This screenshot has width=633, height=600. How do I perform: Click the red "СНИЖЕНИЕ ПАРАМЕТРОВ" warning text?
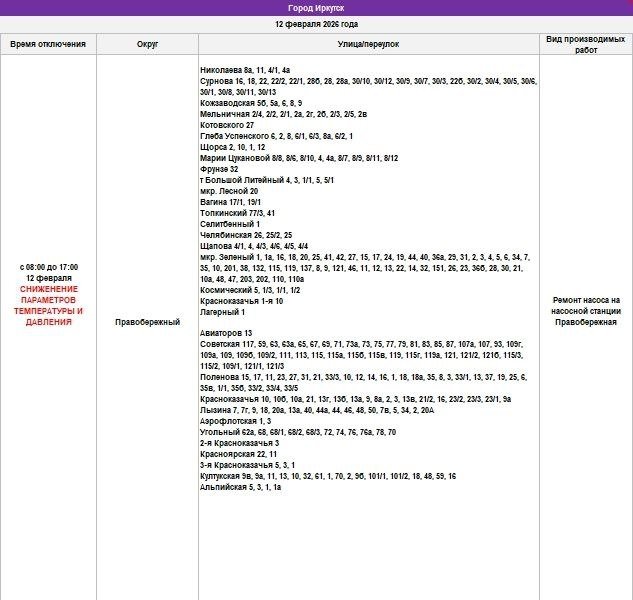pos(48,294)
